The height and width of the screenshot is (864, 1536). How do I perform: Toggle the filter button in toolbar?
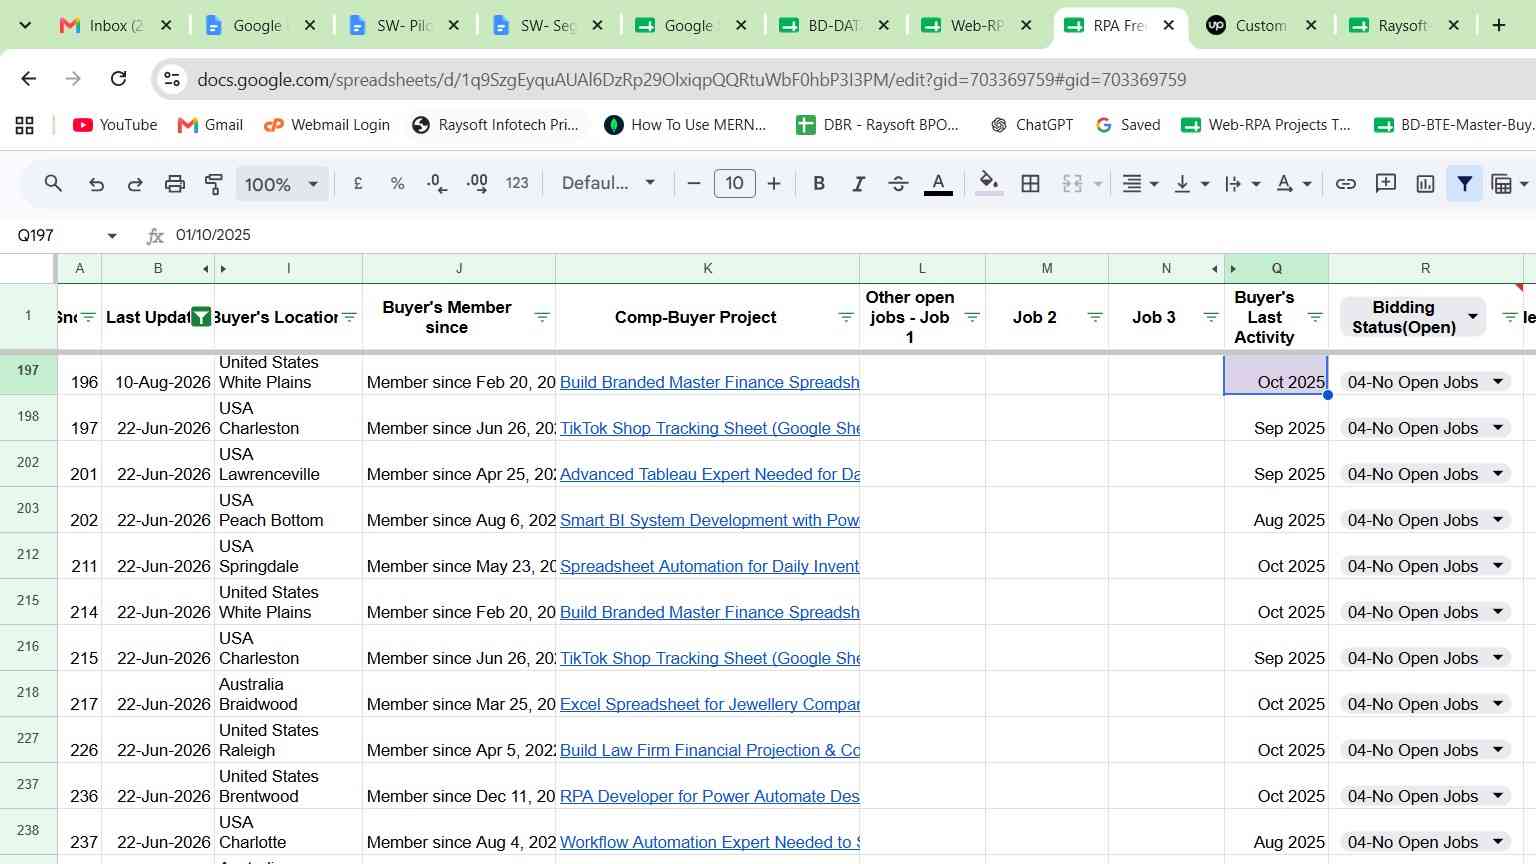pos(1465,184)
